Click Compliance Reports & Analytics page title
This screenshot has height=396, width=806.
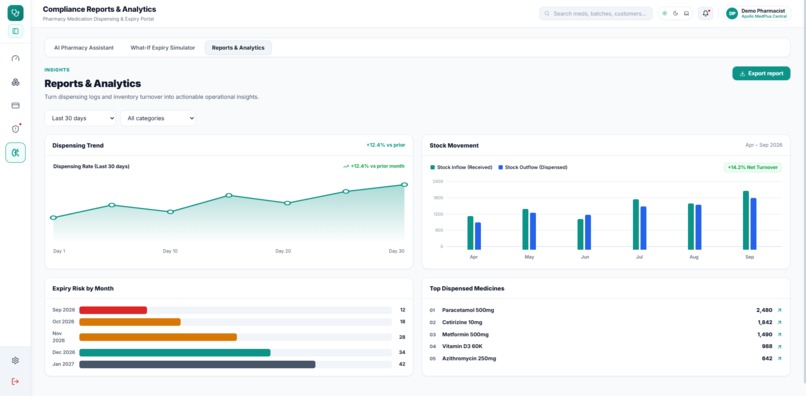(x=99, y=9)
